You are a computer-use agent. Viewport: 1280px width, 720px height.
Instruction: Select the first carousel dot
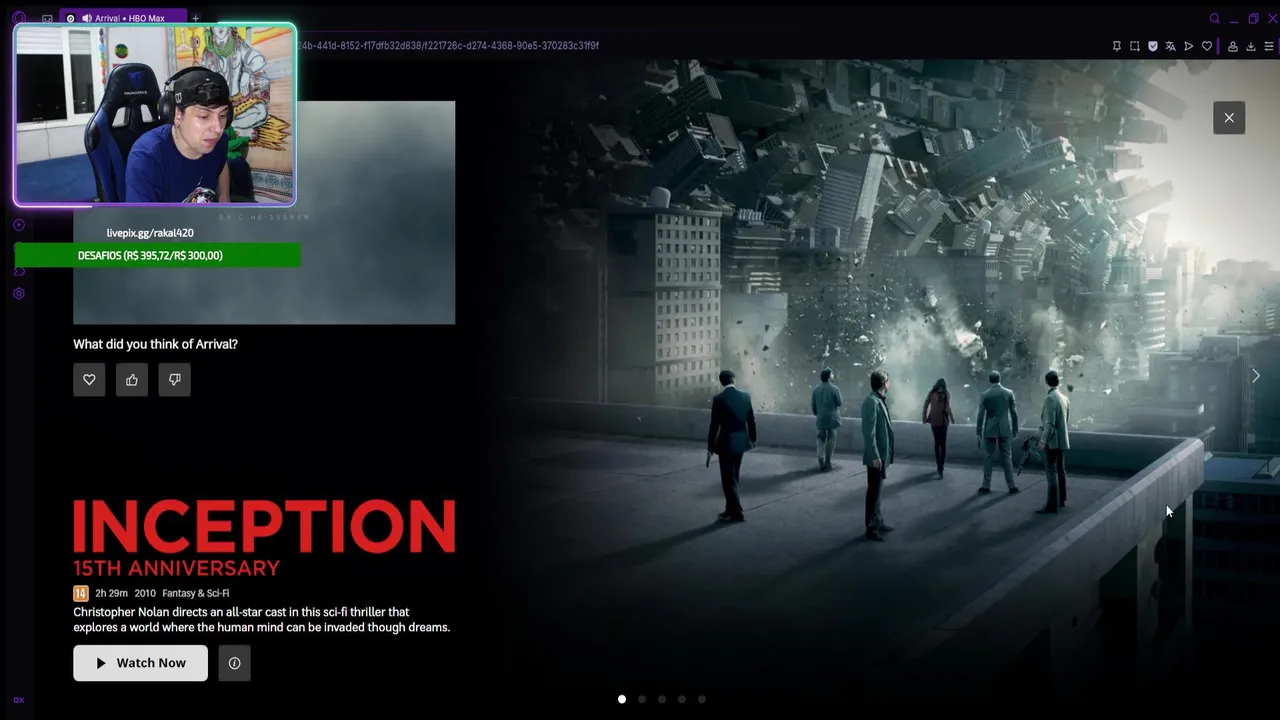point(622,699)
